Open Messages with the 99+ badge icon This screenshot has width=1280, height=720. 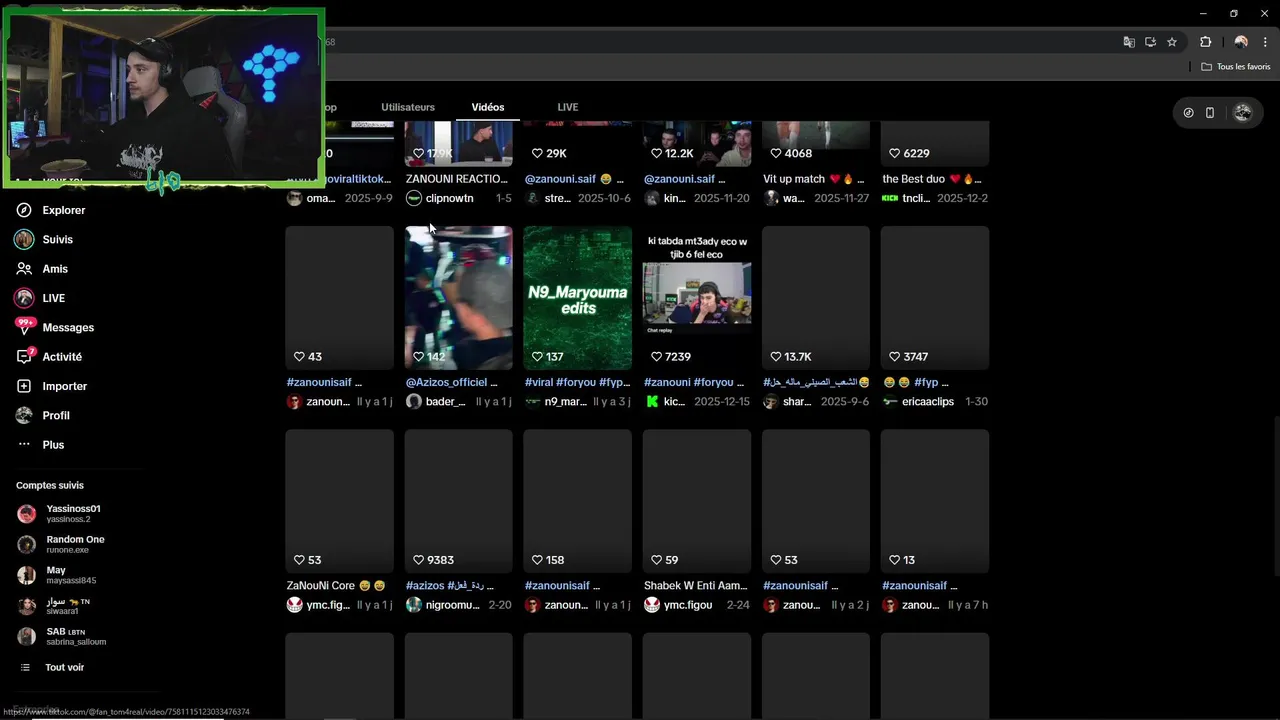(x=24, y=327)
